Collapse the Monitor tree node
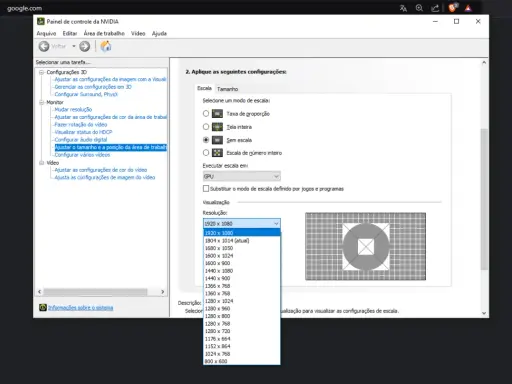 tap(41, 102)
